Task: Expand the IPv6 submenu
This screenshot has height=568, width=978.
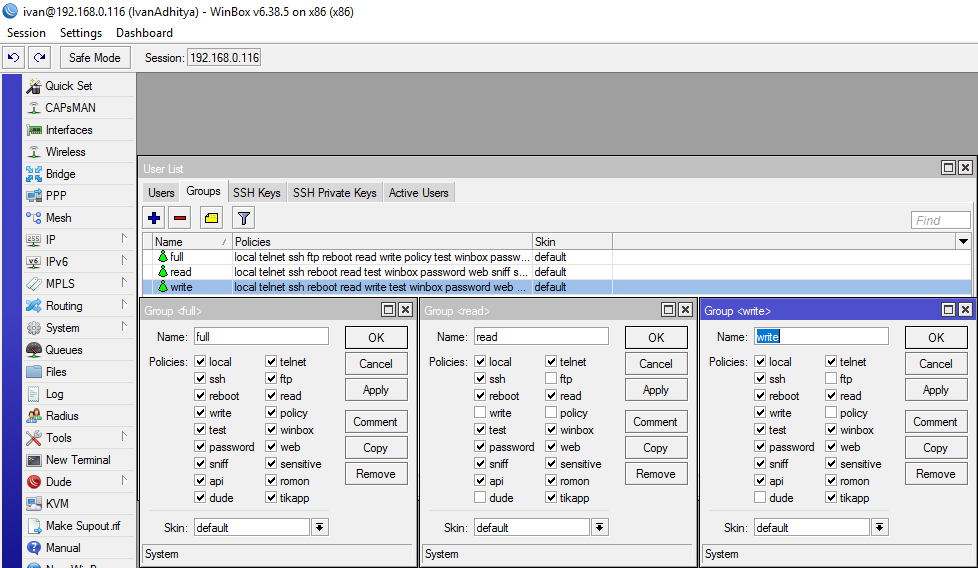Action: pyautogui.click(x=124, y=261)
